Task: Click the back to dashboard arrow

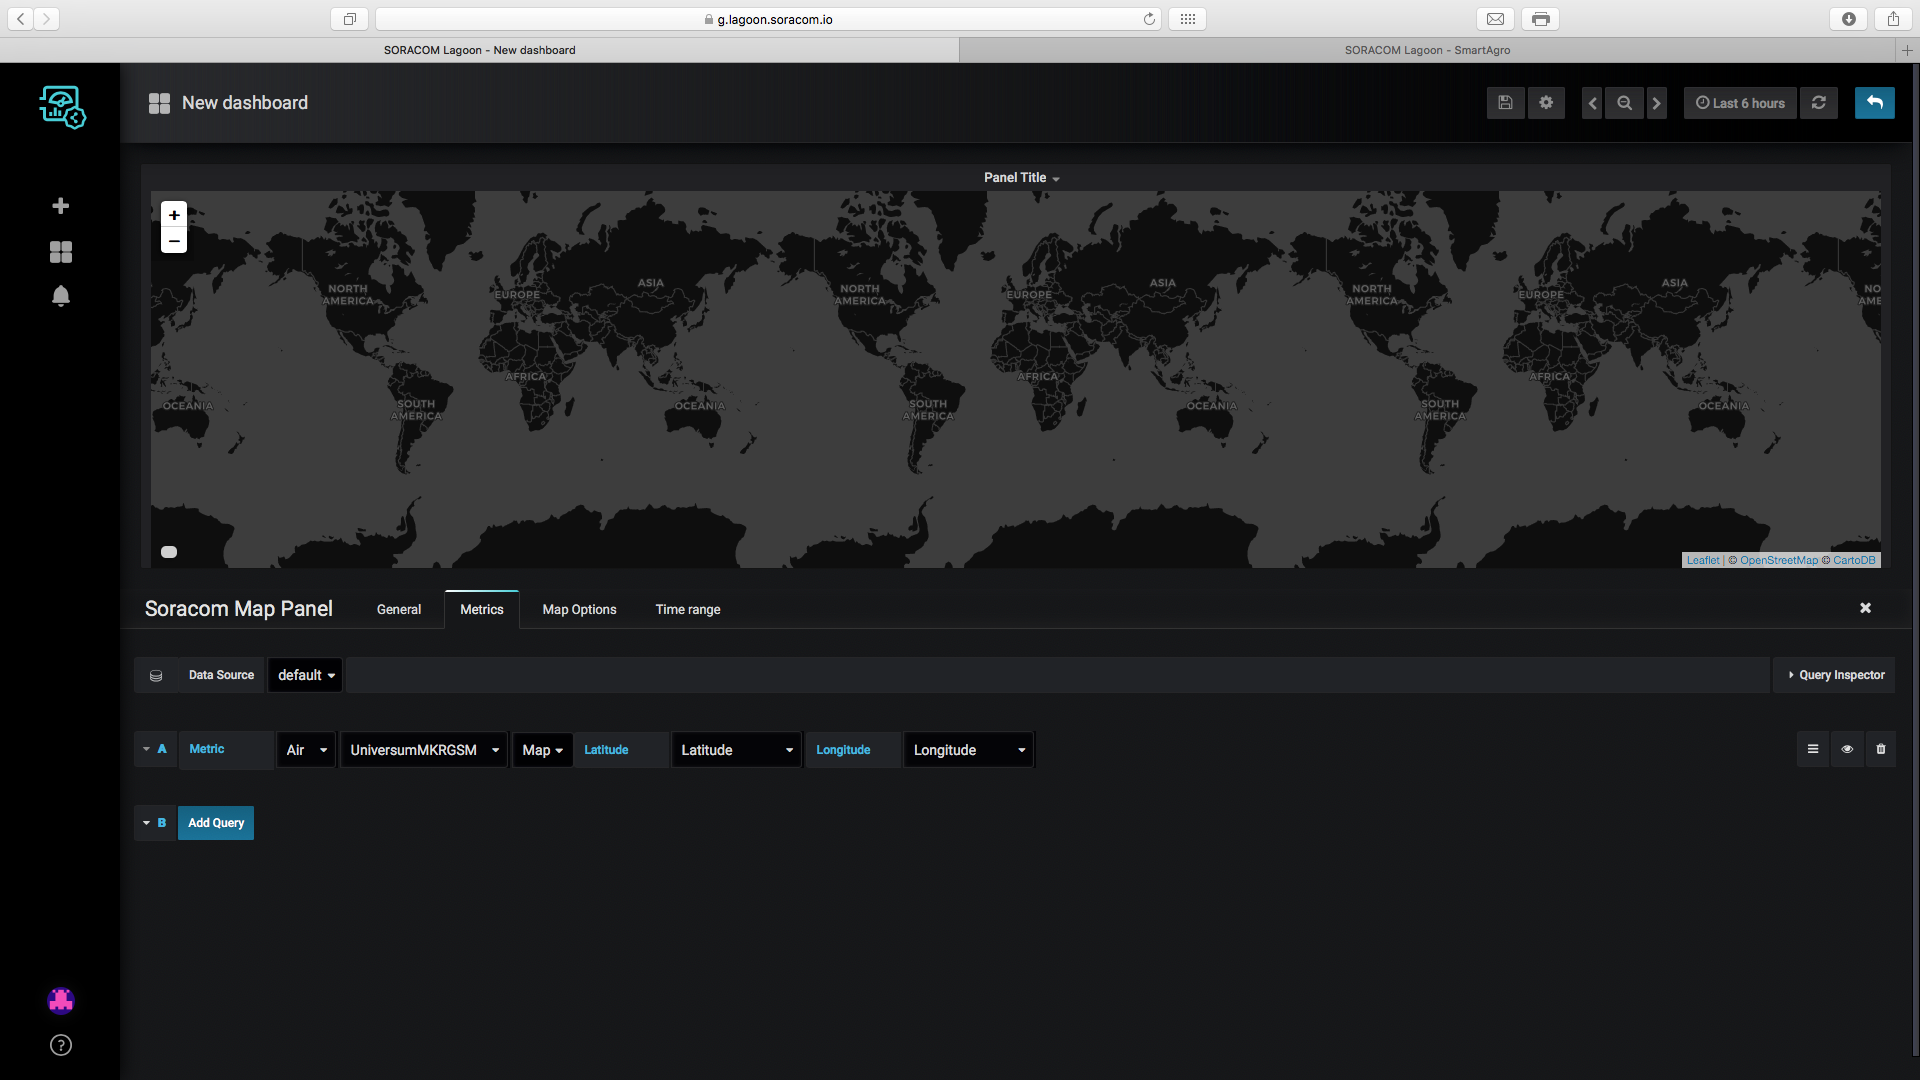Action: pyautogui.click(x=1874, y=103)
